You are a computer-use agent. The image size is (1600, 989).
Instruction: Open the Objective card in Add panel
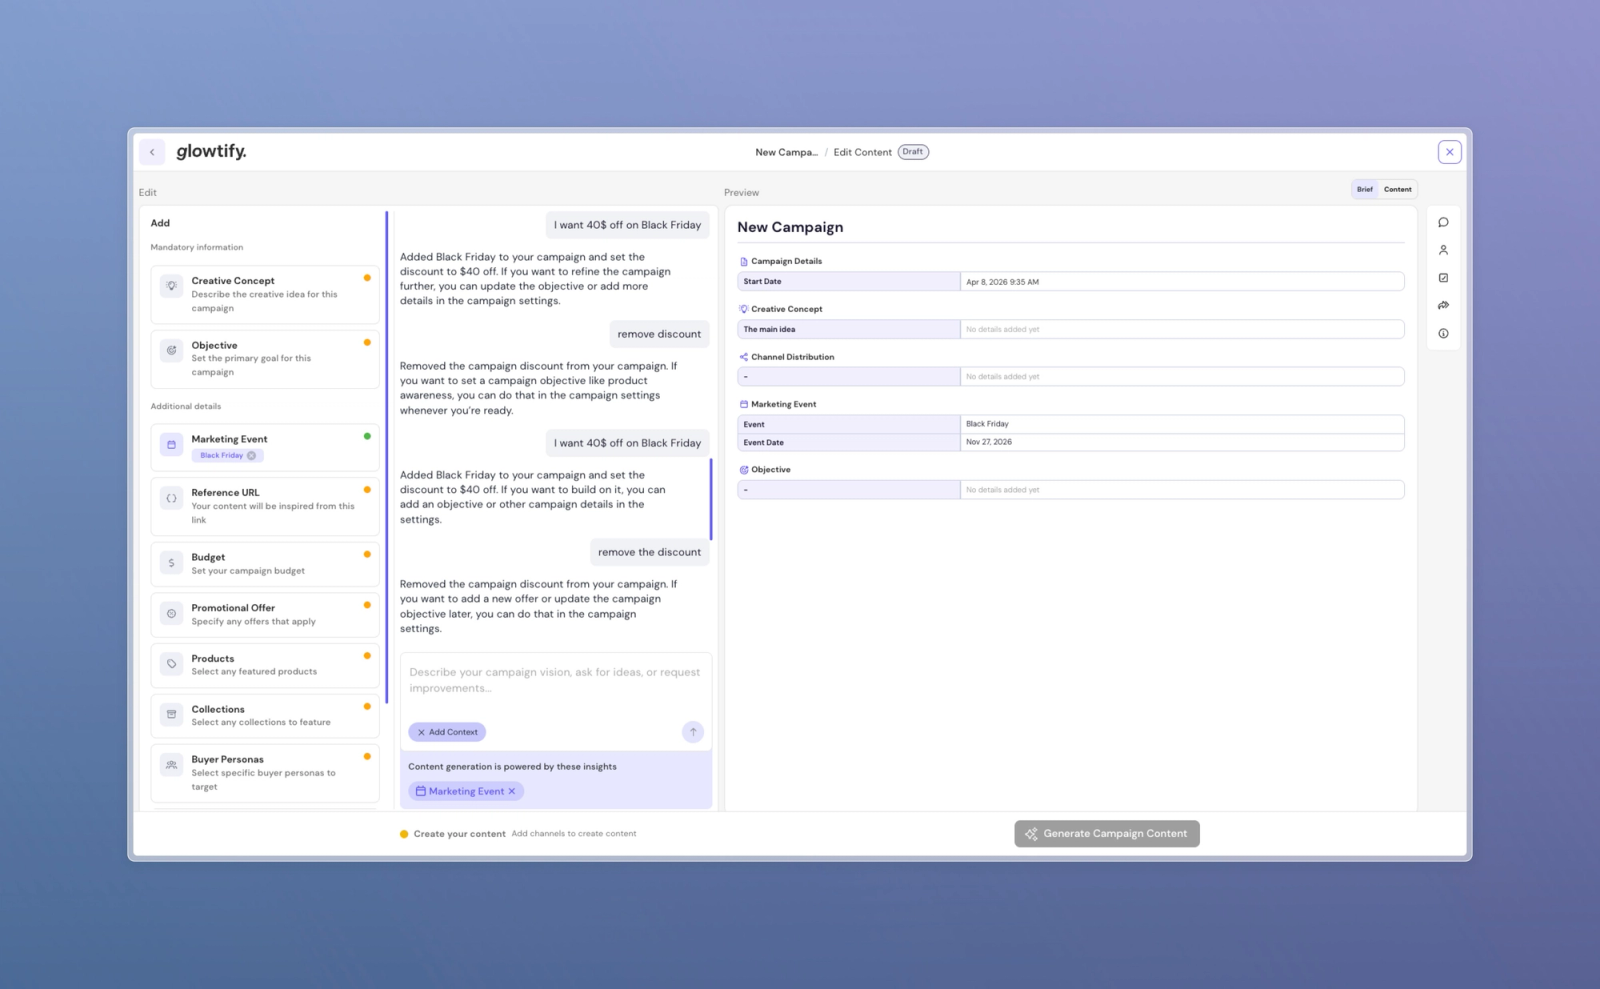click(x=265, y=359)
